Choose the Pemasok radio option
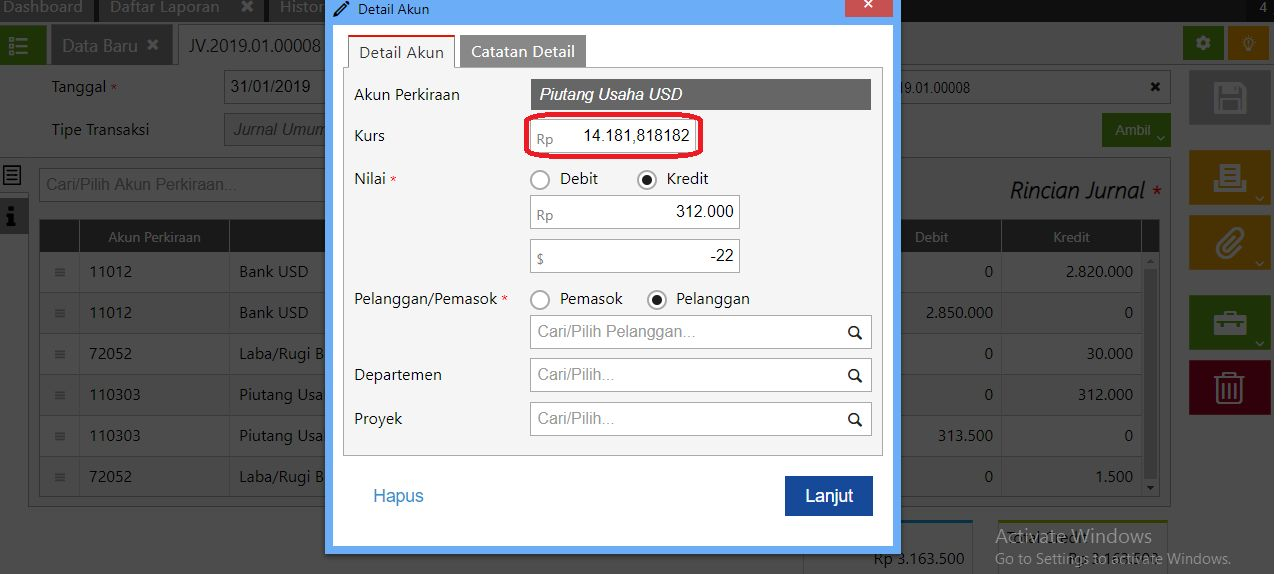 point(541,299)
